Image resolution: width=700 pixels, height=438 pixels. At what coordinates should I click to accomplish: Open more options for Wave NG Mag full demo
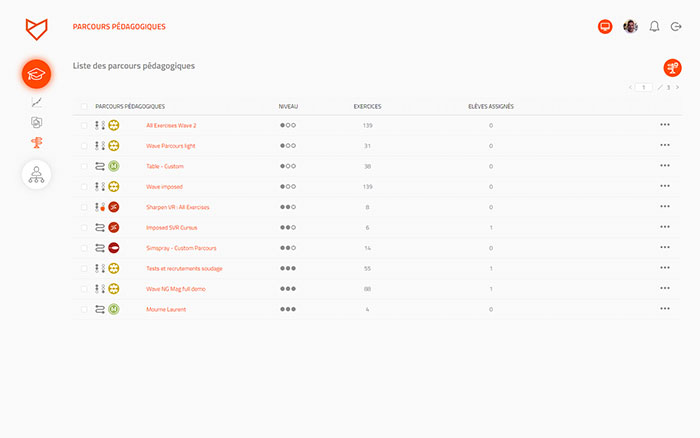coord(665,289)
